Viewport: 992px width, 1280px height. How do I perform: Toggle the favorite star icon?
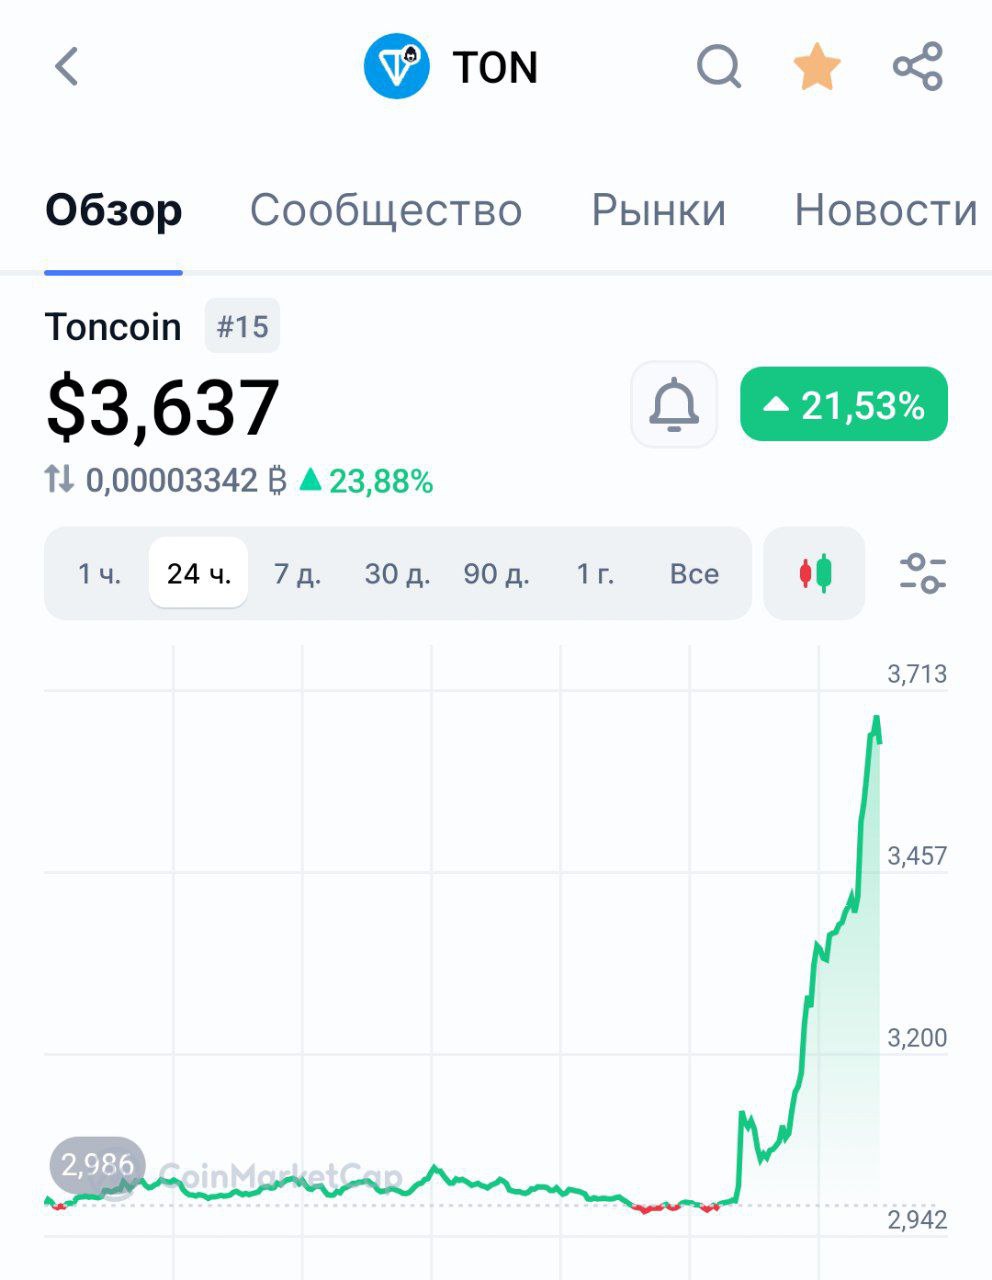817,67
